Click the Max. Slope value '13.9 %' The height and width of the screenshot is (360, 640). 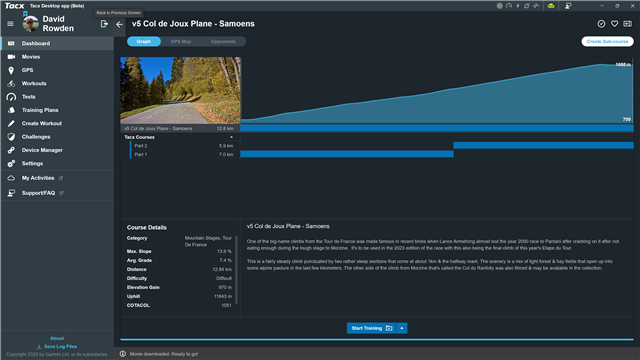click(224, 251)
